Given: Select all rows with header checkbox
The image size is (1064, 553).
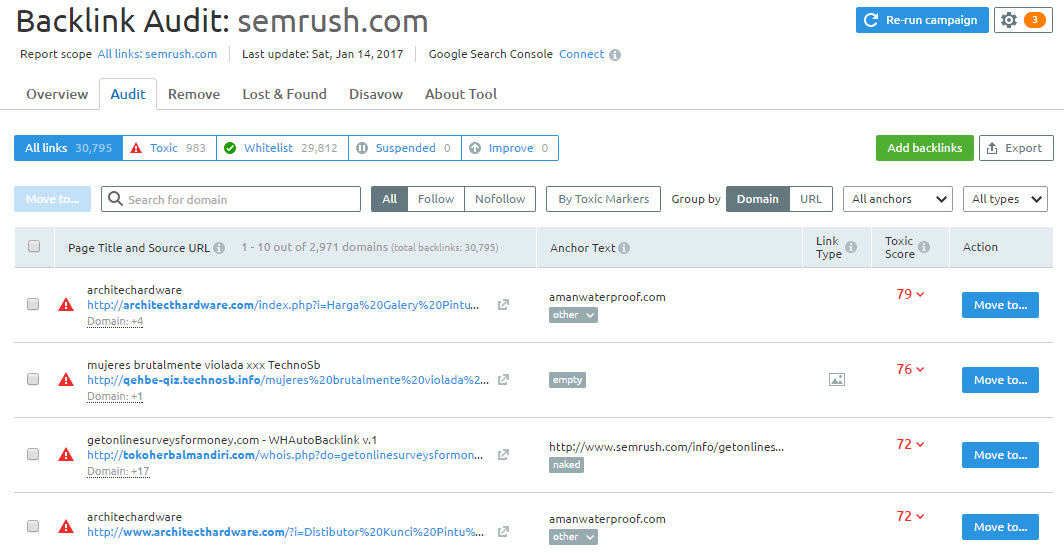Looking at the screenshot, I should click(x=34, y=246).
